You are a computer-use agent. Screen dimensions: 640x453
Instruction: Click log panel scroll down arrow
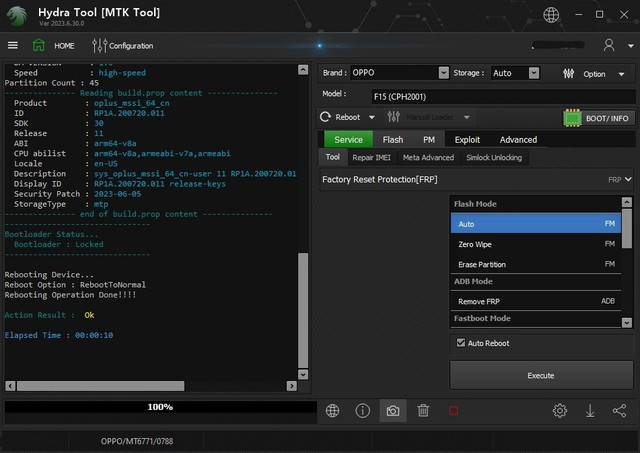[303, 374]
